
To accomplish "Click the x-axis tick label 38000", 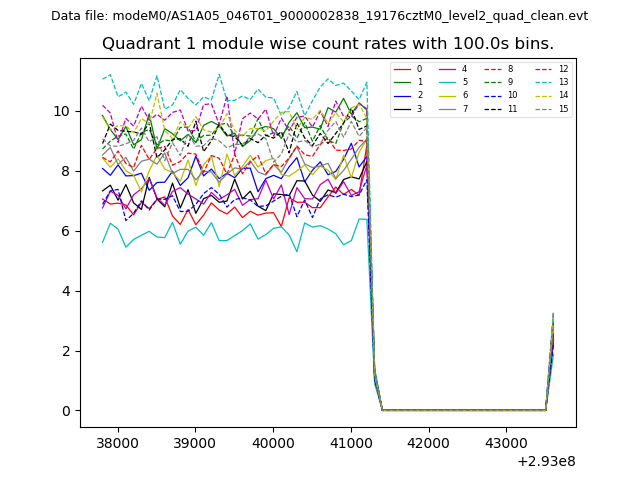I will click(x=117, y=441).
